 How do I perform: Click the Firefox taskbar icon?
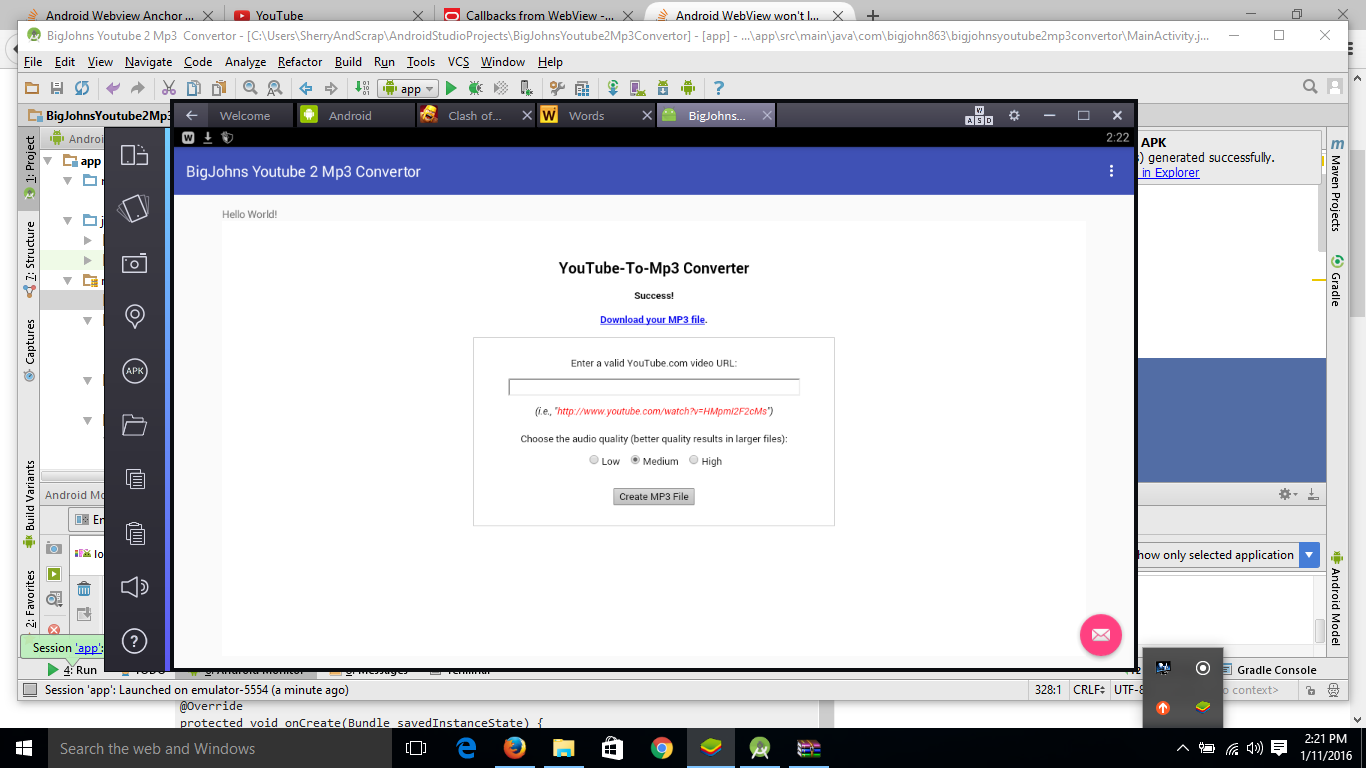pos(515,748)
